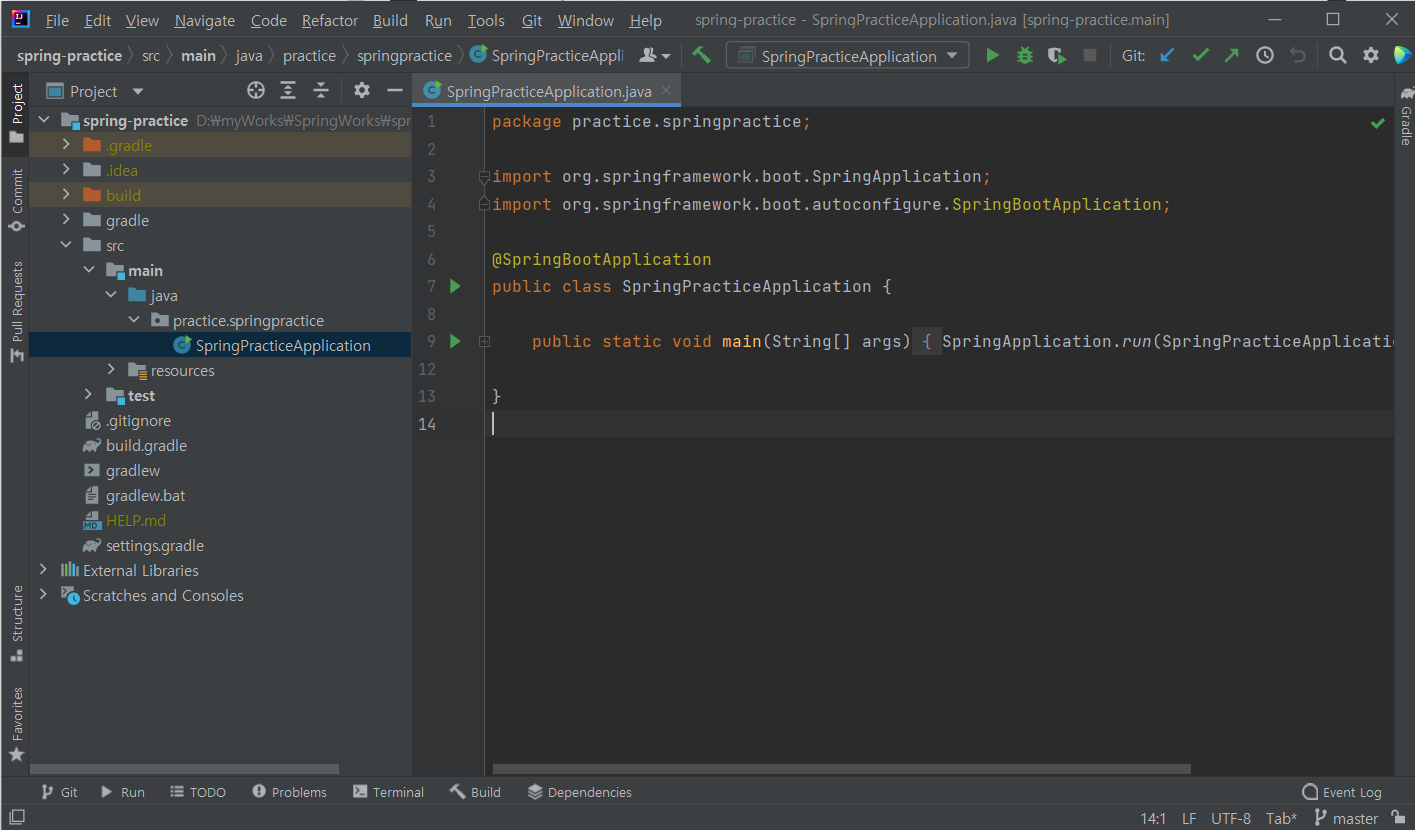The height and width of the screenshot is (830, 1415).
Task: Open the Gradle tool window
Action: click(1405, 117)
